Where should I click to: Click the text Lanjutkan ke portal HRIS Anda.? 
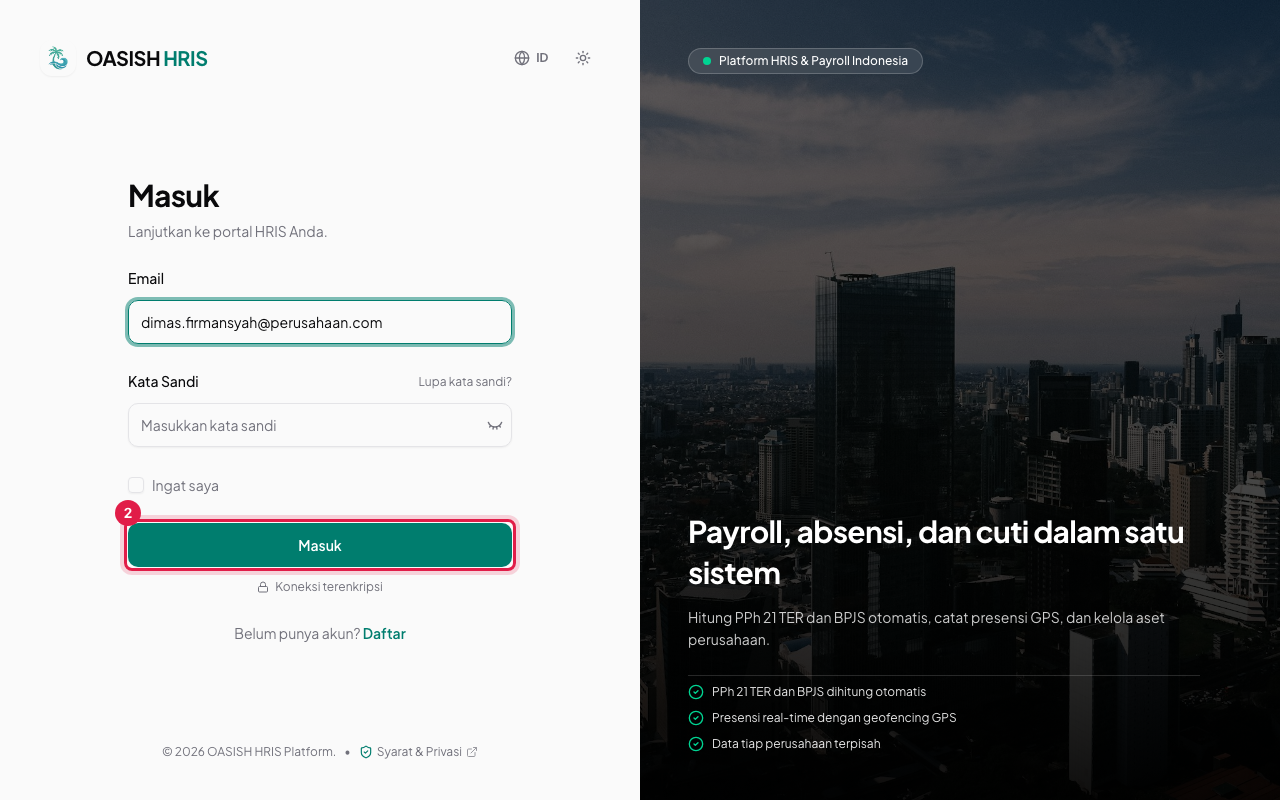(228, 232)
